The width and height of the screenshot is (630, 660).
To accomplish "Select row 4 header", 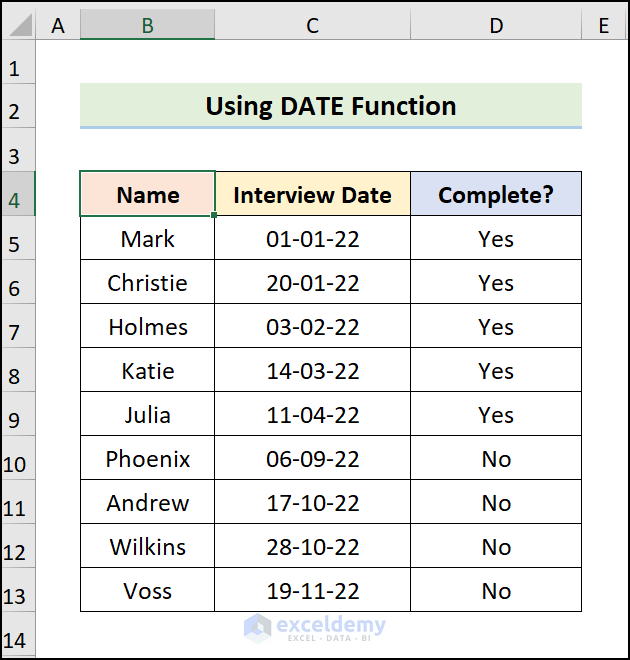I will [x=15, y=196].
